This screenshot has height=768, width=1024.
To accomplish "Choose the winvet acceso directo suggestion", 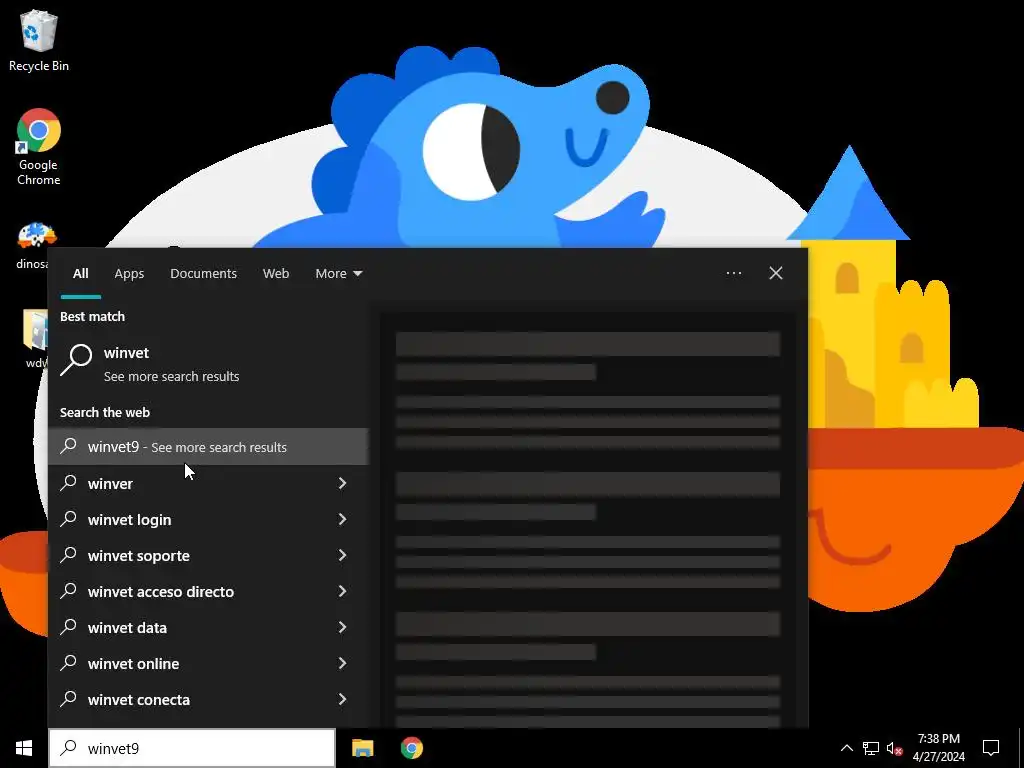I will [208, 590].
